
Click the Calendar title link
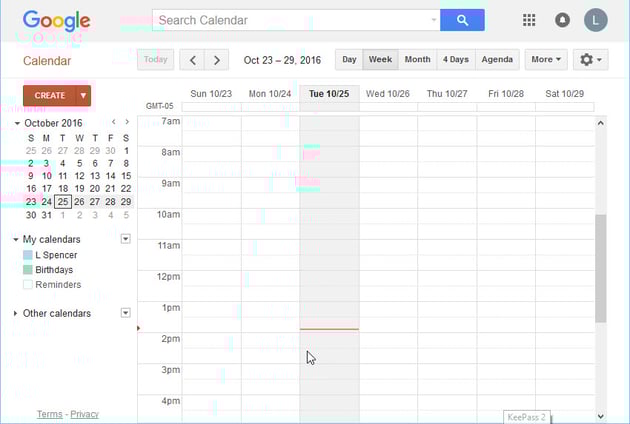[x=47, y=61]
